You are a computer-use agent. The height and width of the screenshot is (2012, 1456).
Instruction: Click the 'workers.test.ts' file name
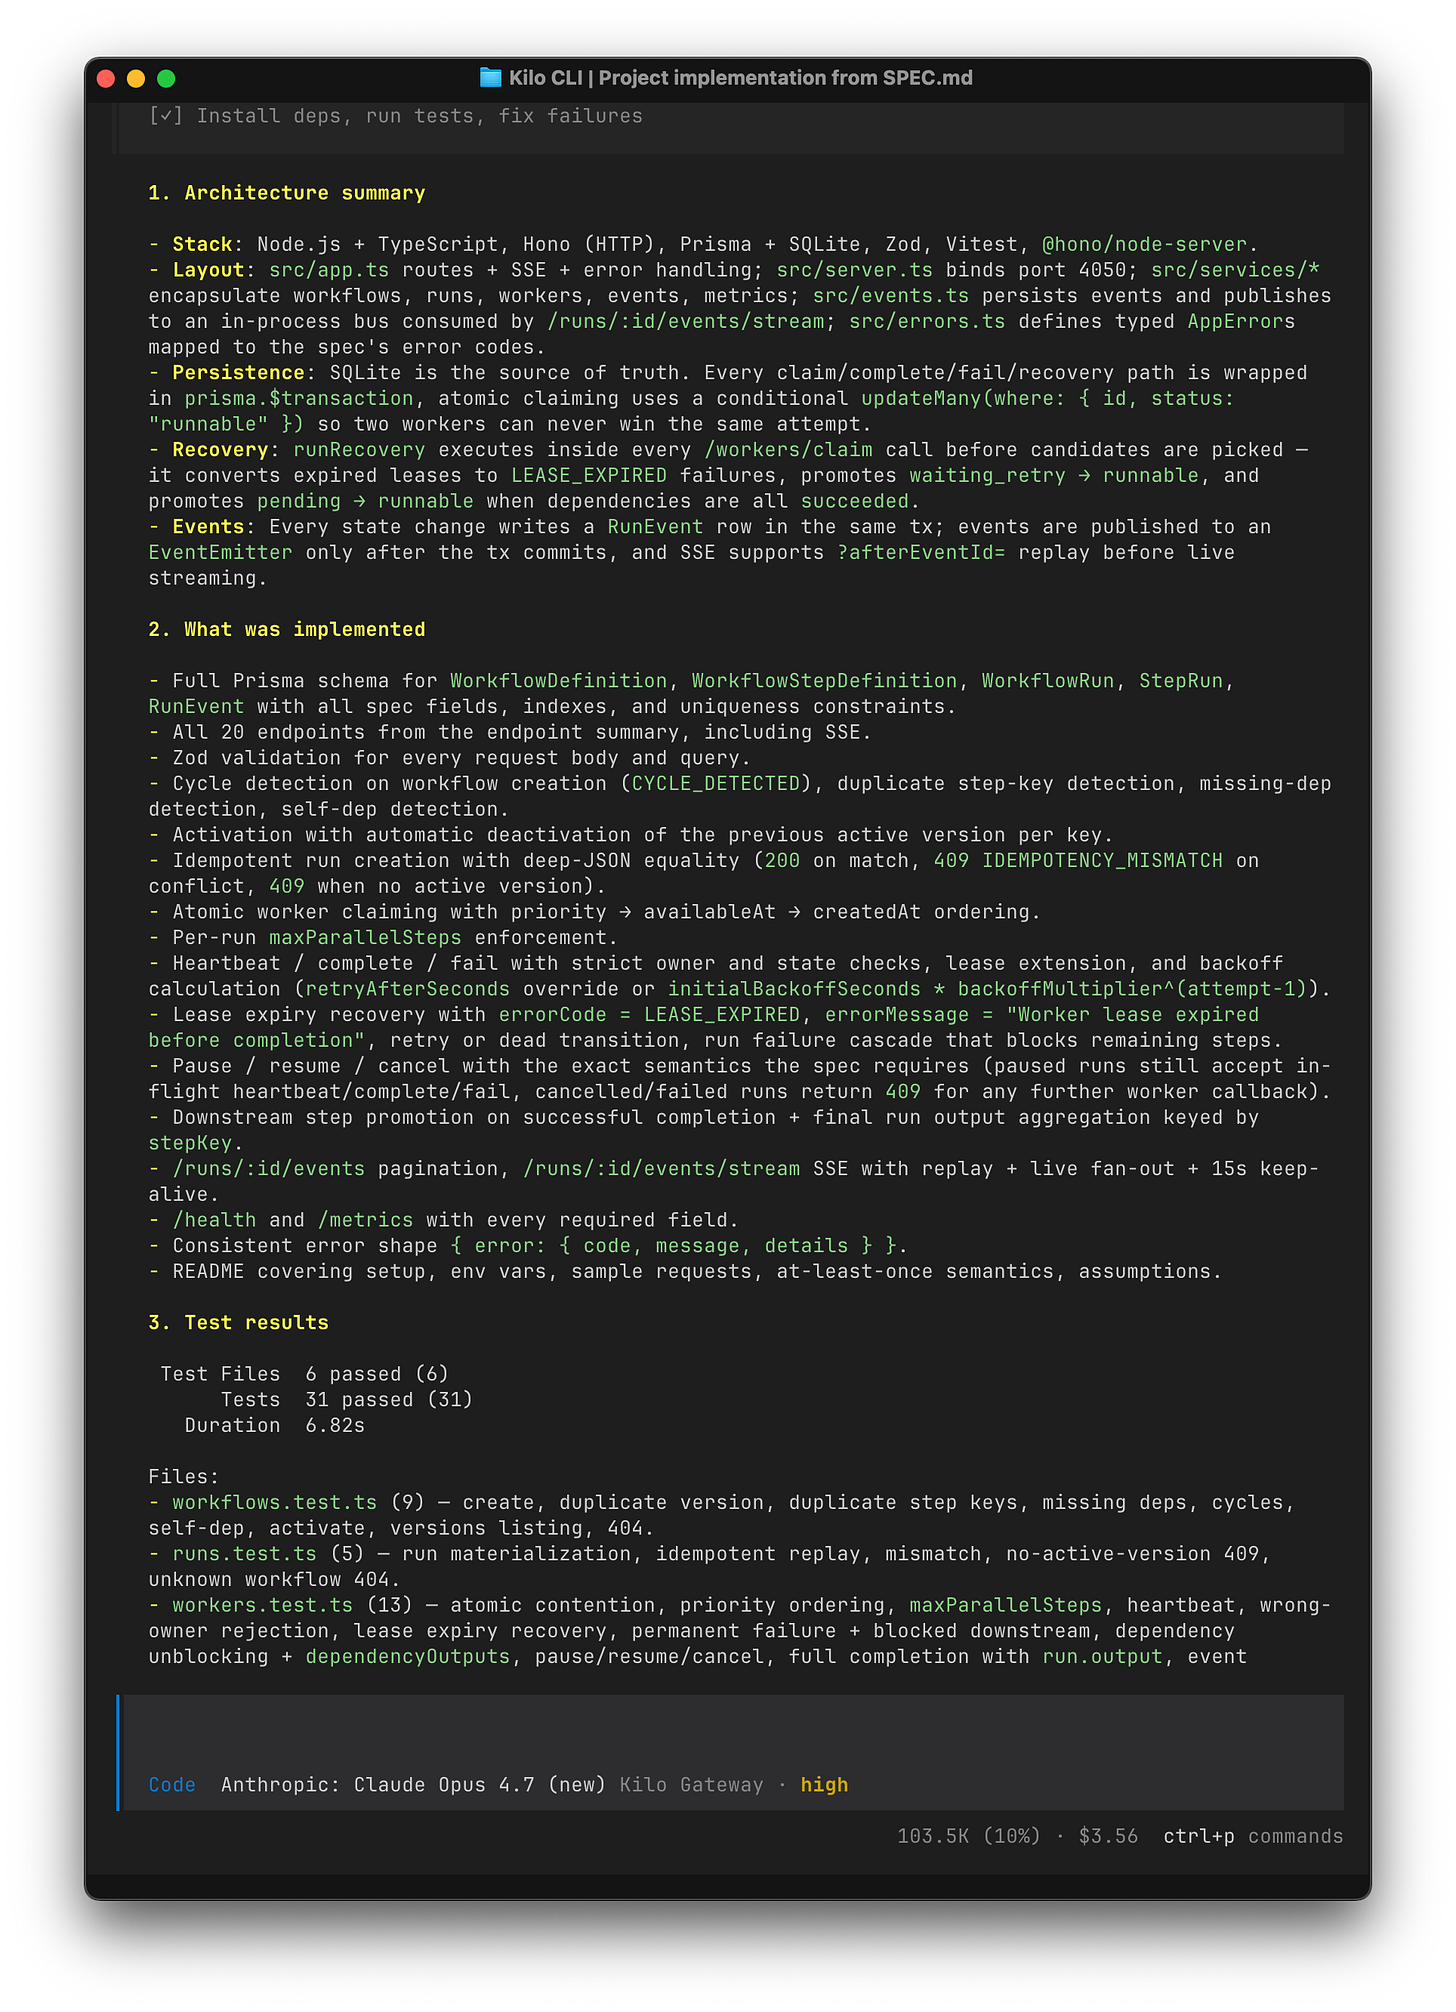[262, 1605]
